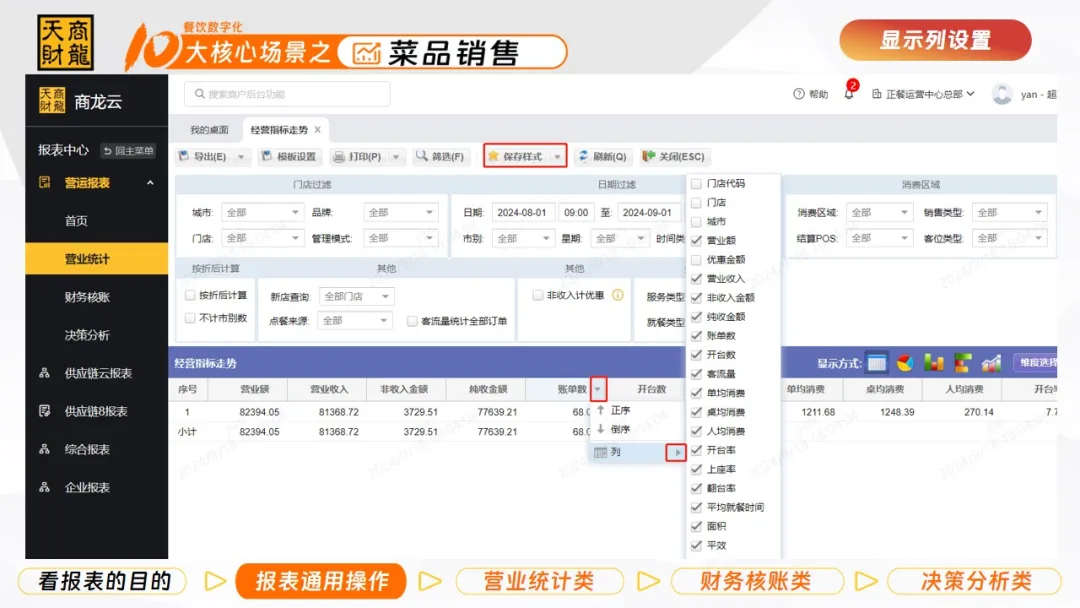Click the 报表通用操作 bottom button
The image size is (1080, 608).
pos(321,581)
